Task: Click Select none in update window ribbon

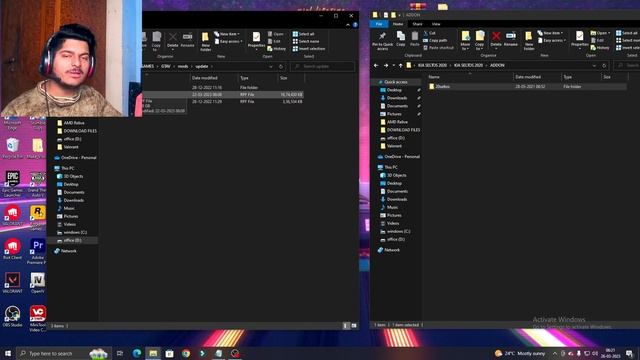Action: coord(306,41)
